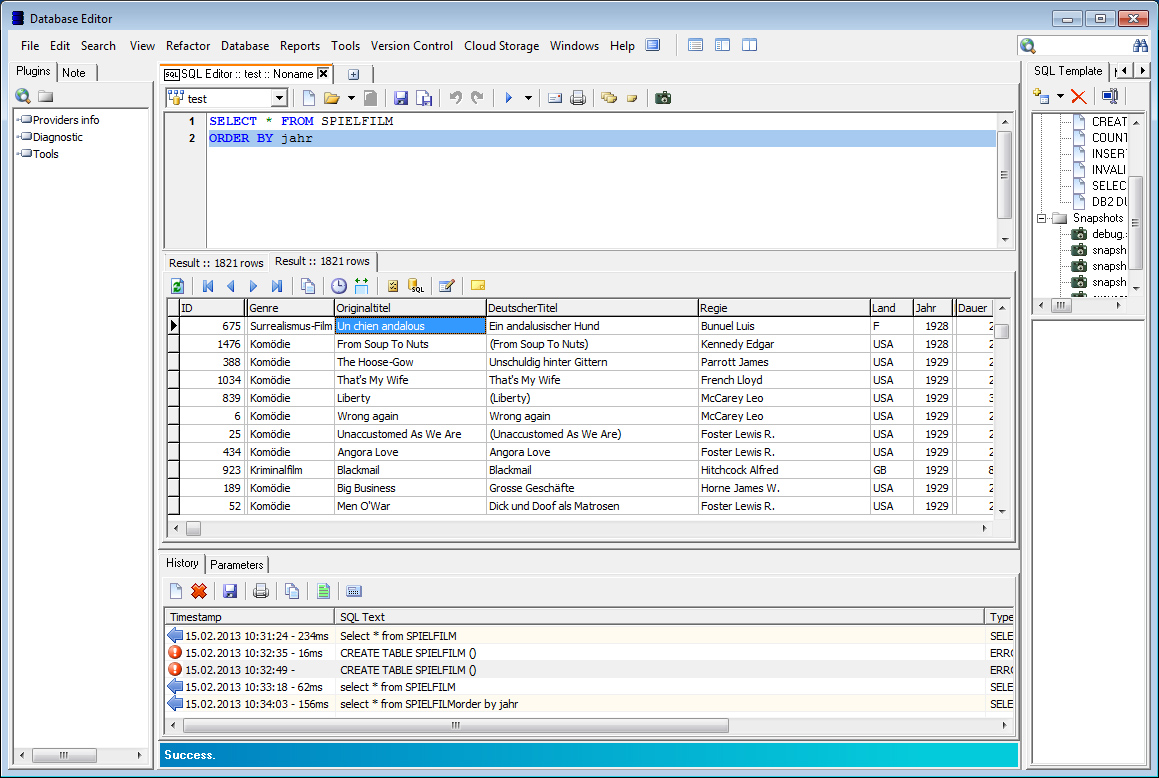The height and width of the screenshot is (778, 1159).
Task: Jump to last record in results
Action: coord(277,286)
